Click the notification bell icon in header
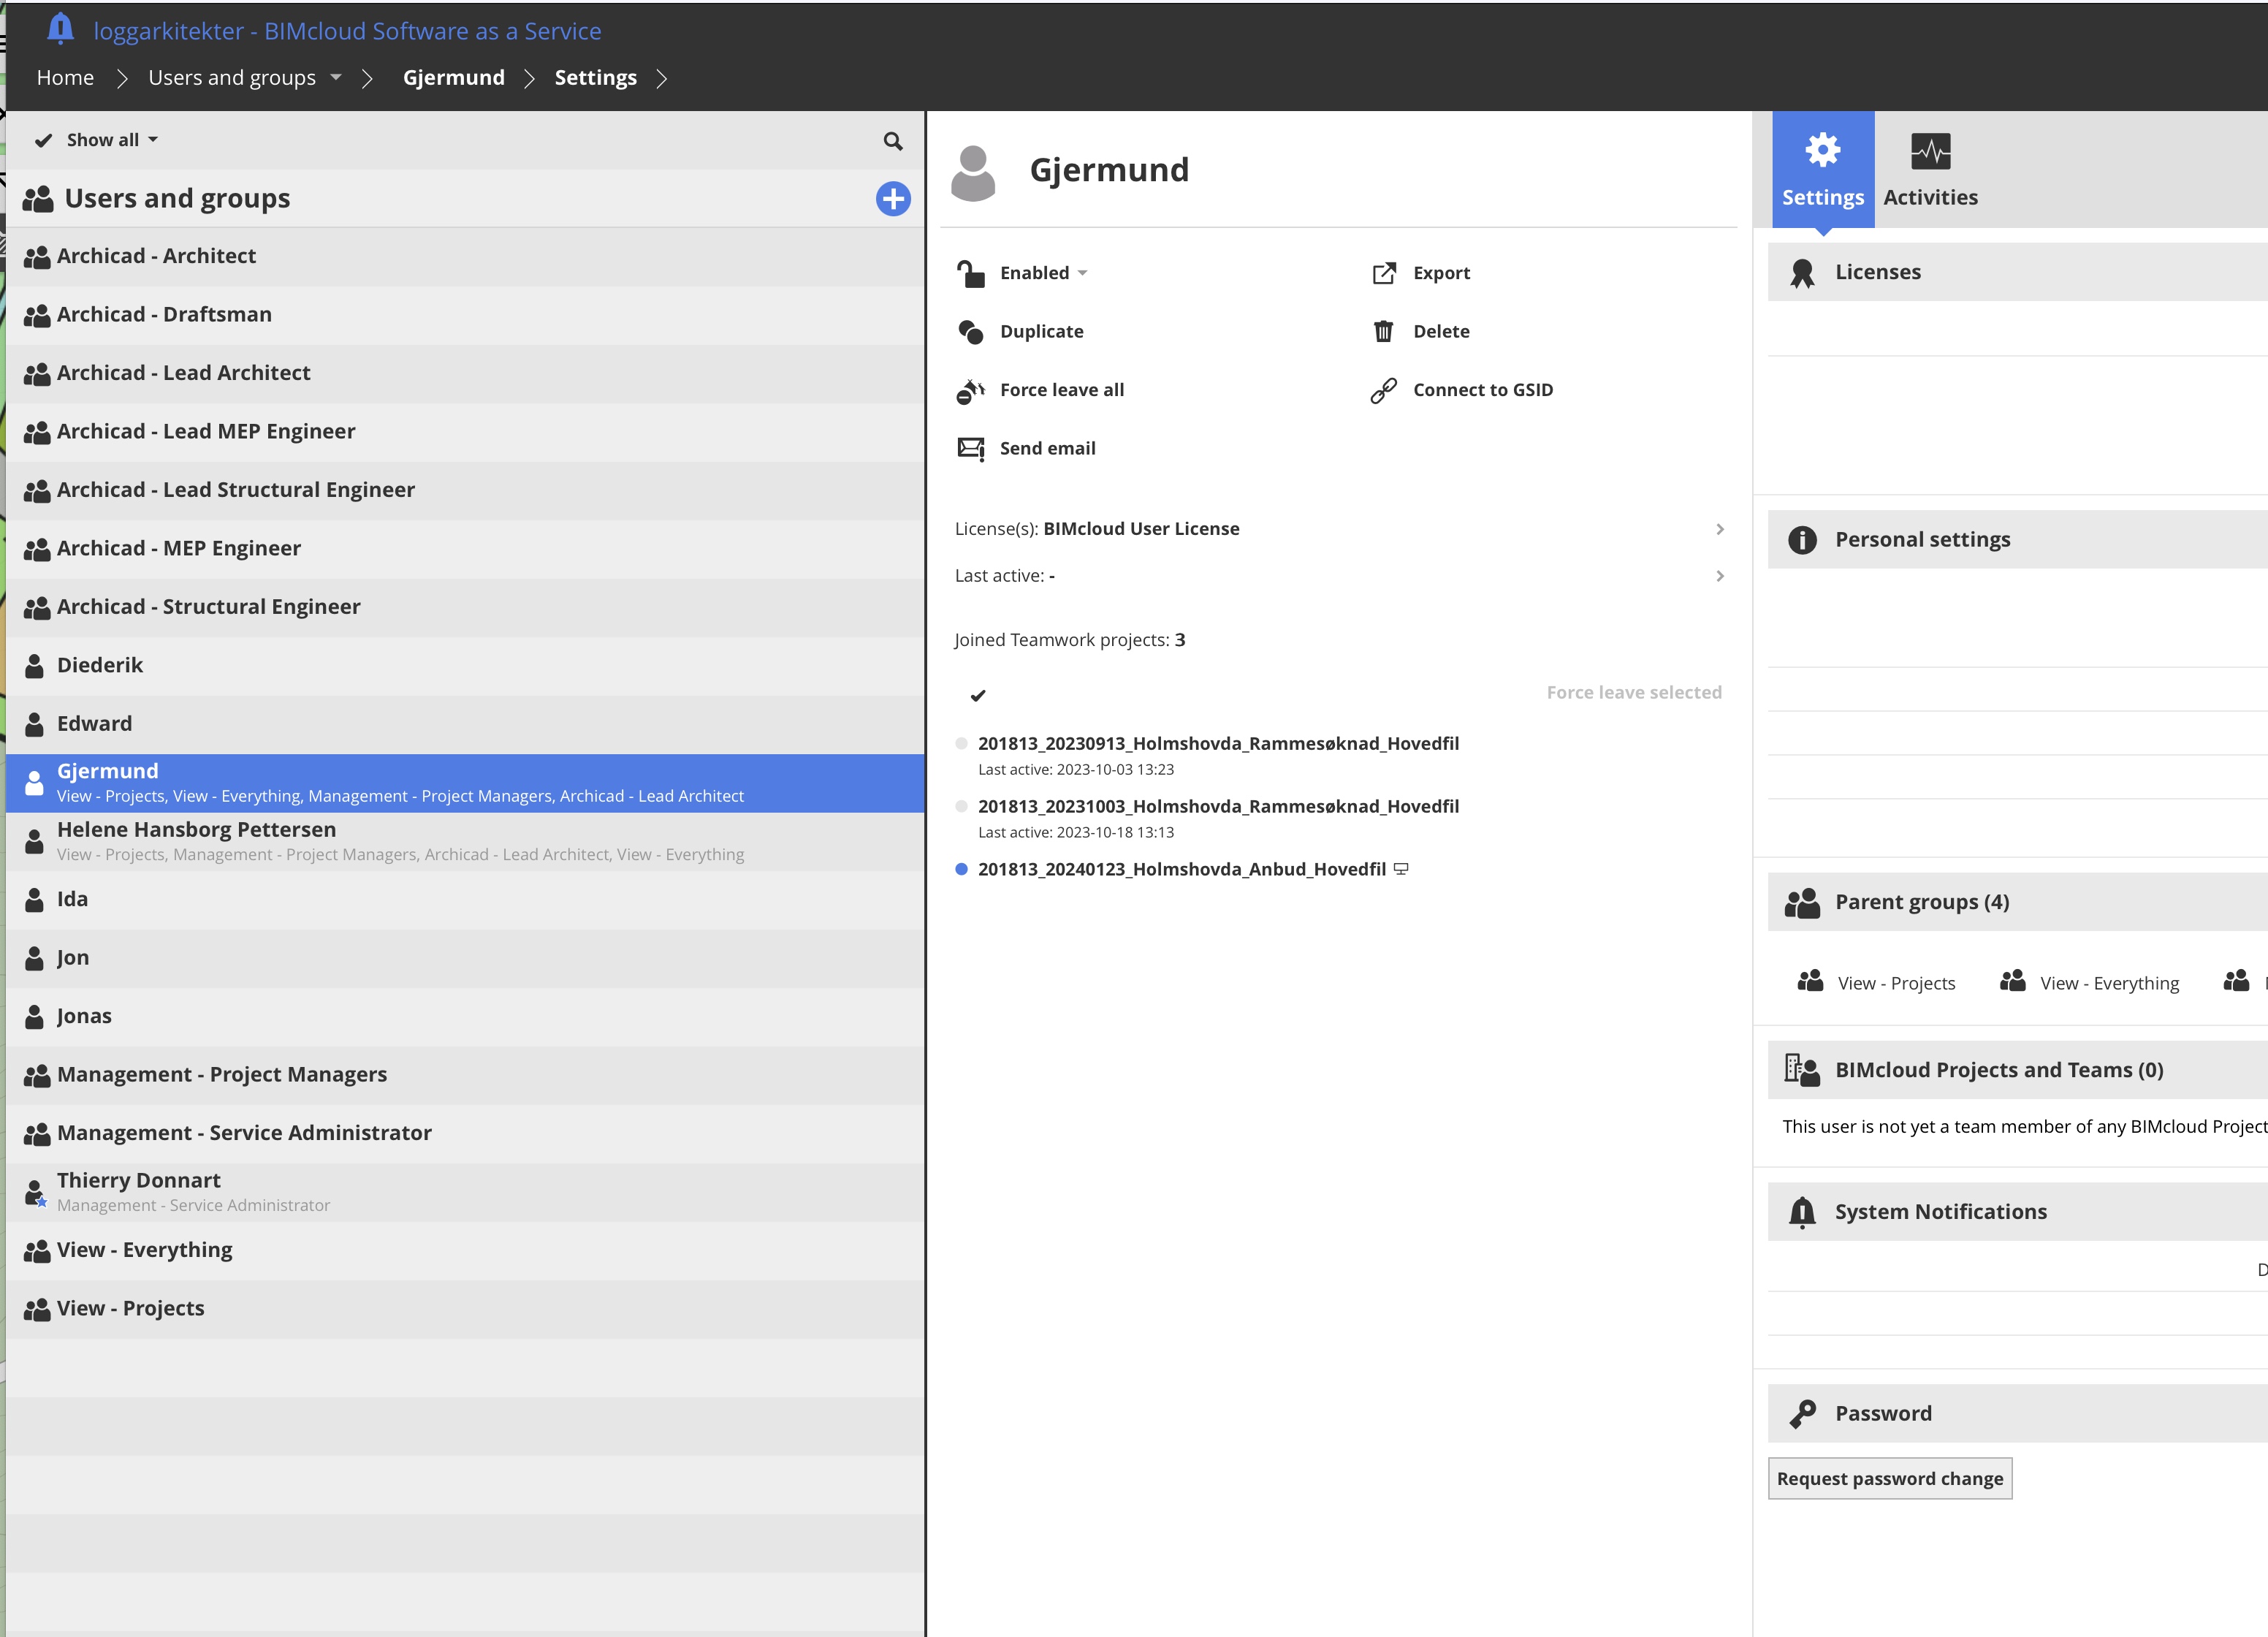This screenshot has height=1637, width=2268. pyautogui.click(x=60, y=29)
